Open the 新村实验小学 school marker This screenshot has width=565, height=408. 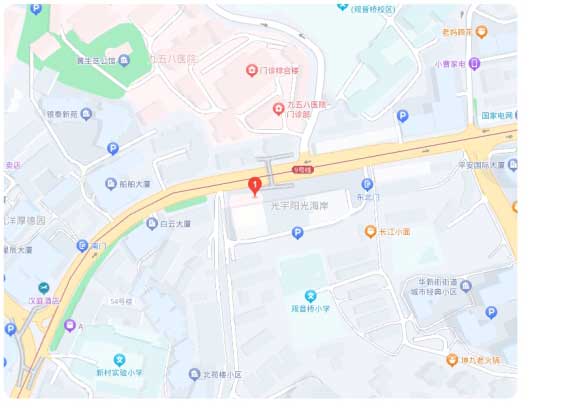pos(119,360)
